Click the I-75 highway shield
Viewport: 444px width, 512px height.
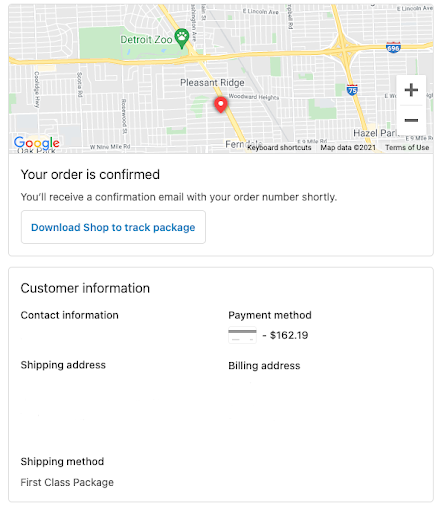tap(352, 90)
